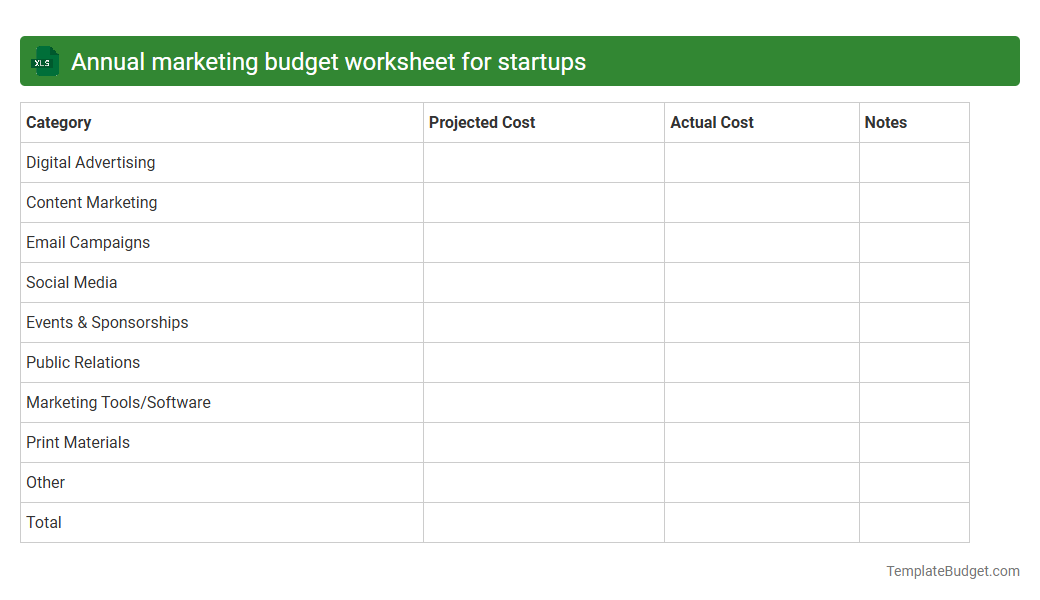The height and width of the screenshot is (600, 1040).
Task: Click the Events & Sponsorships row label
Action: pos(107,322)
